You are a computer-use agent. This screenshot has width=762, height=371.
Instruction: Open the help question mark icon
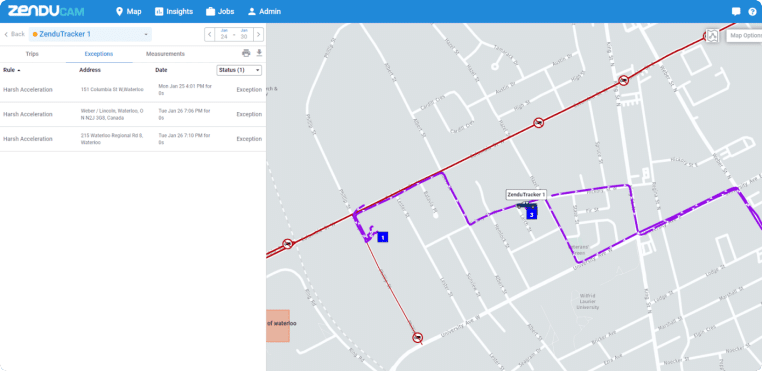(752, 12)
